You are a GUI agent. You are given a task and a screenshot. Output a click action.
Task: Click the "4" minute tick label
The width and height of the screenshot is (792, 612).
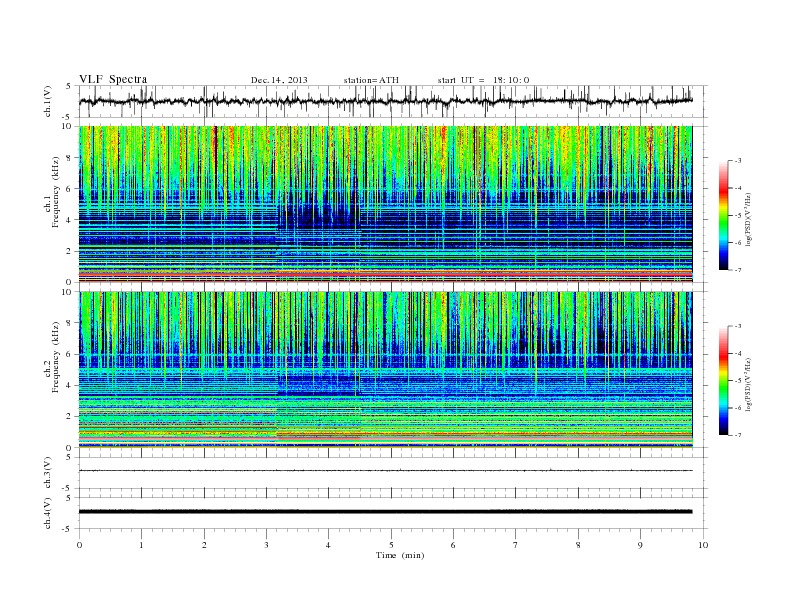[328, 545]
